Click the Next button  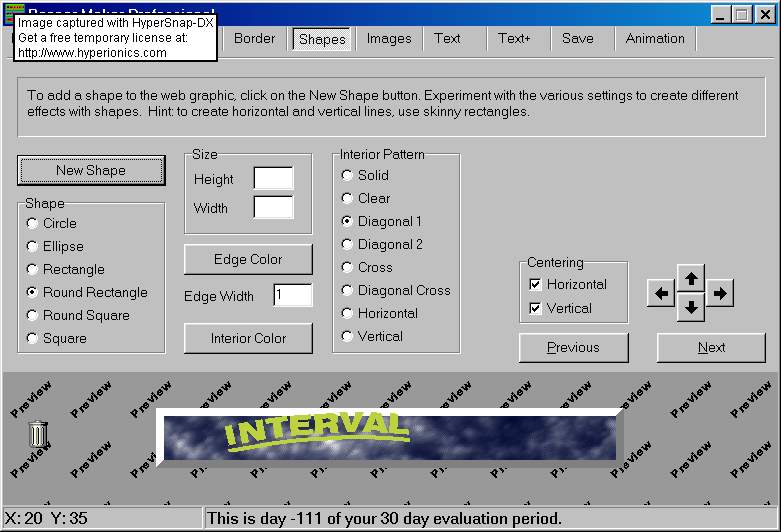(x=711, y=347)
